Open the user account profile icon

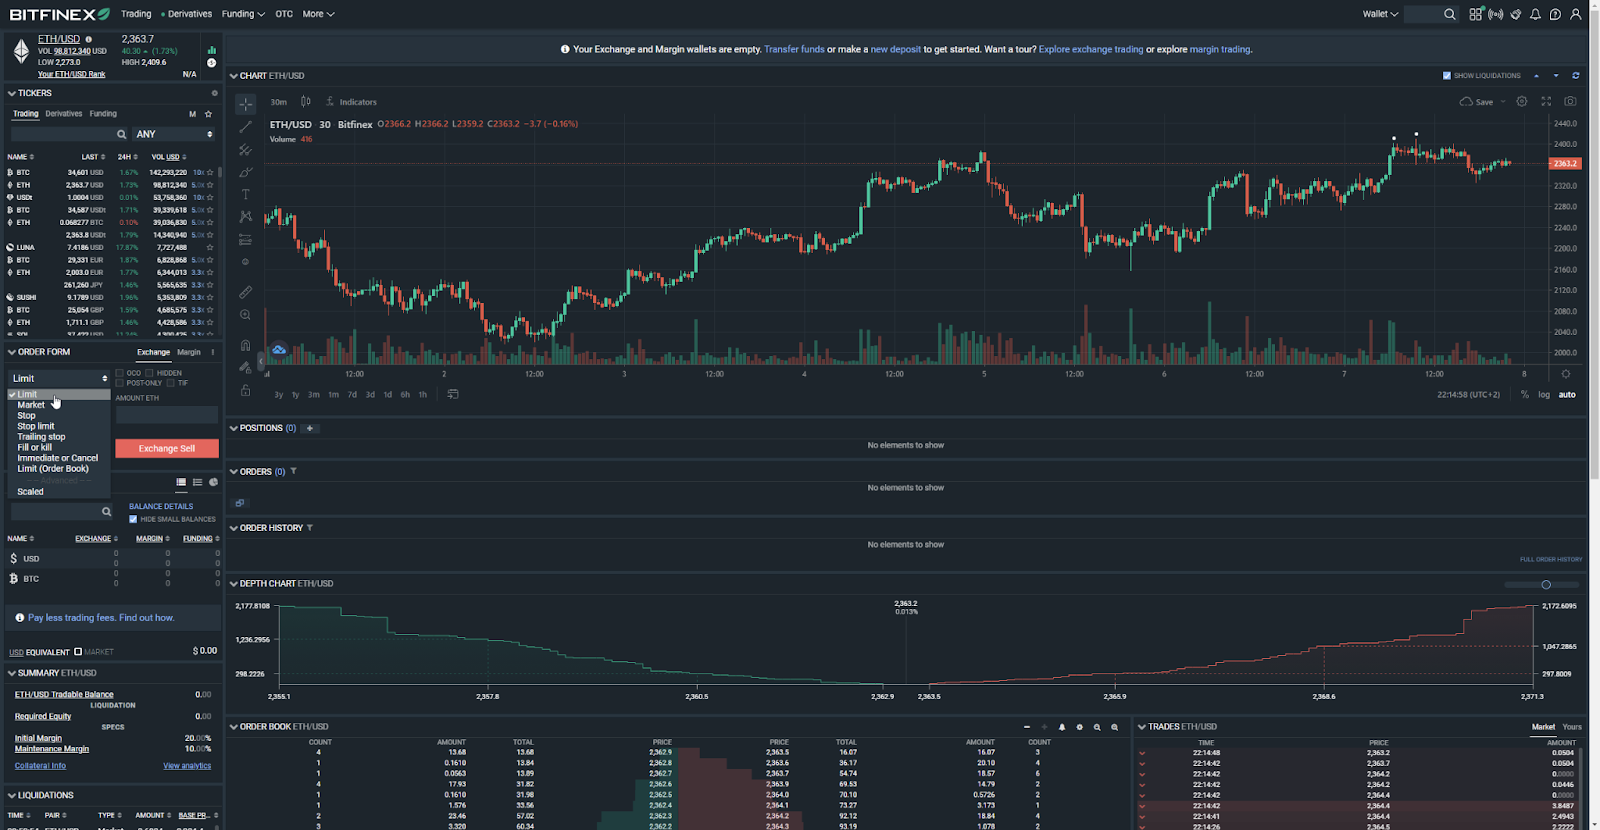coord(1576,14)
